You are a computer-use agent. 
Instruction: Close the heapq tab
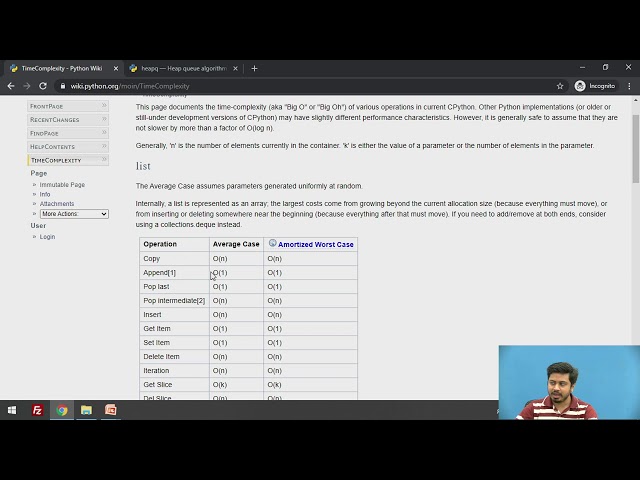coord(236,69)
